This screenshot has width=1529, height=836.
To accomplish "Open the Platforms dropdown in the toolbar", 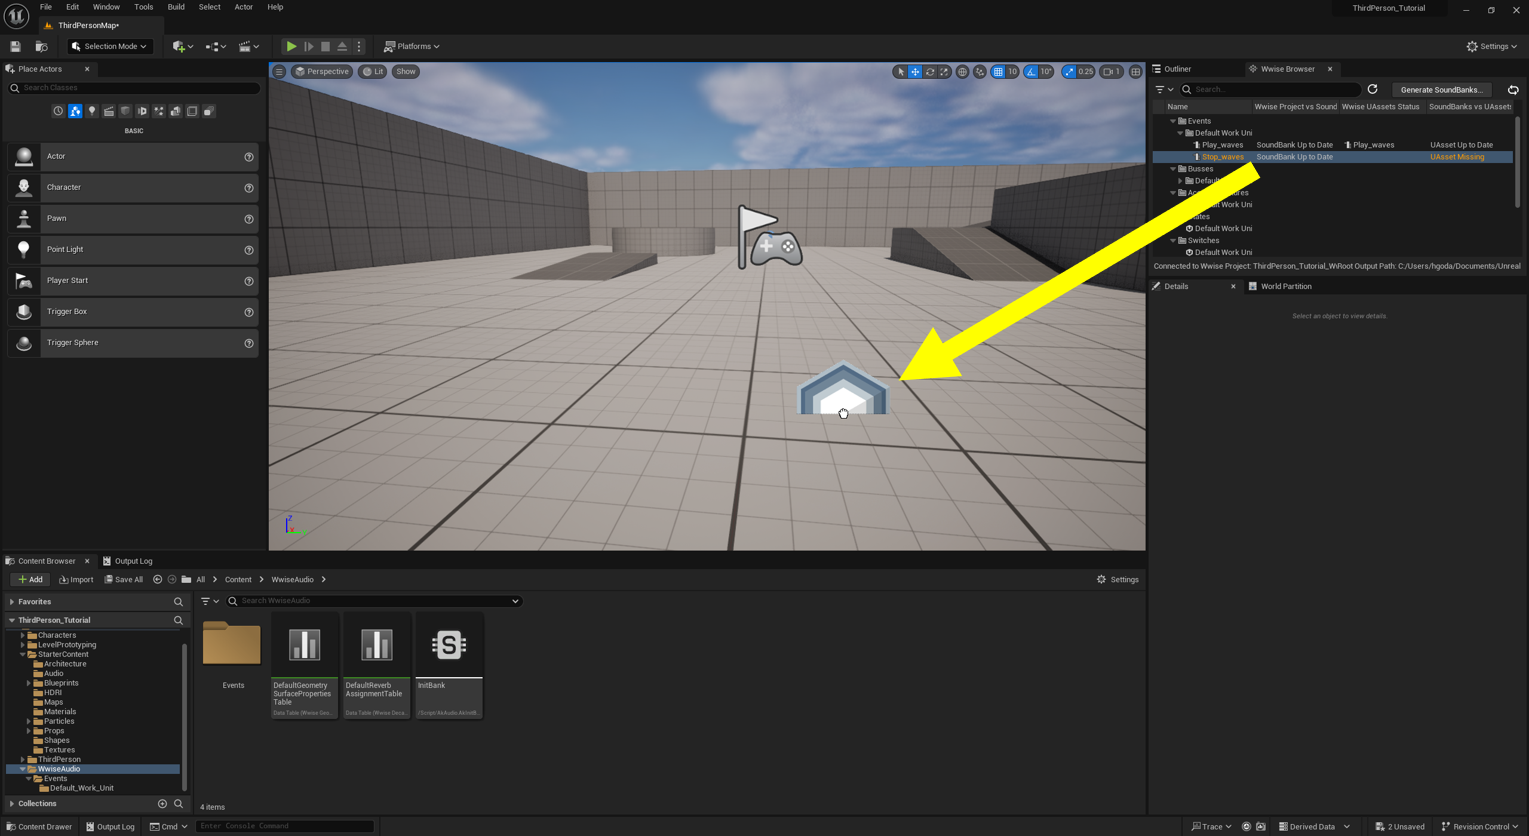I will point(411,46).
